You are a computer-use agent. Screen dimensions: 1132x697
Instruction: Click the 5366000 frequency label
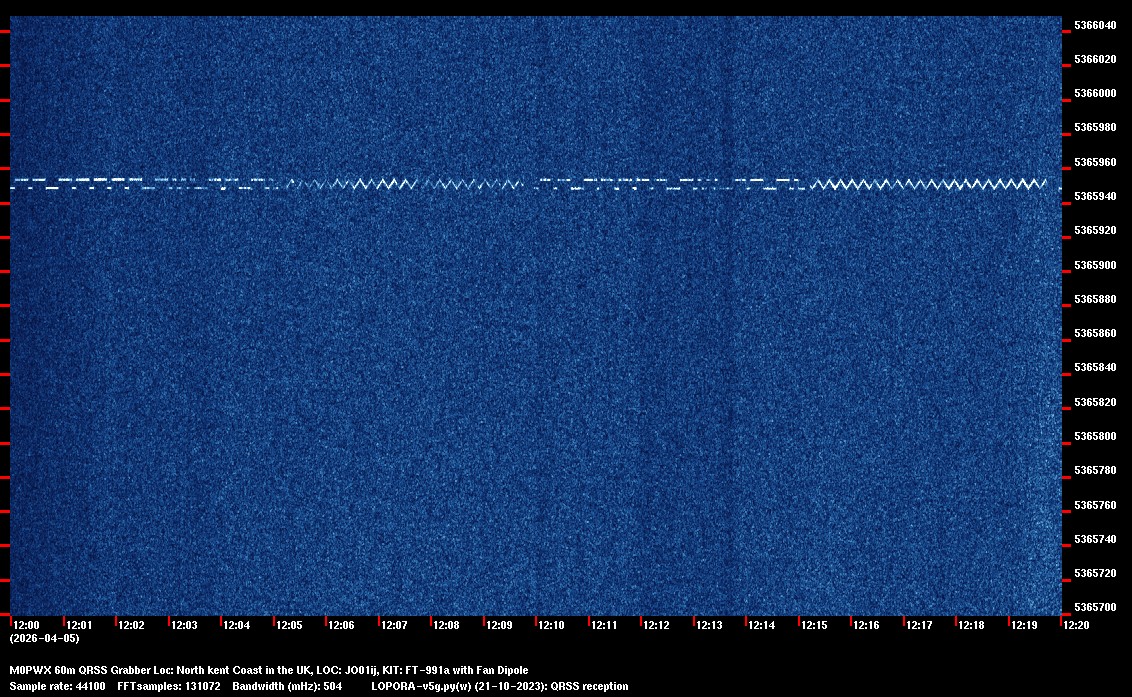[x=1095, y=93]
